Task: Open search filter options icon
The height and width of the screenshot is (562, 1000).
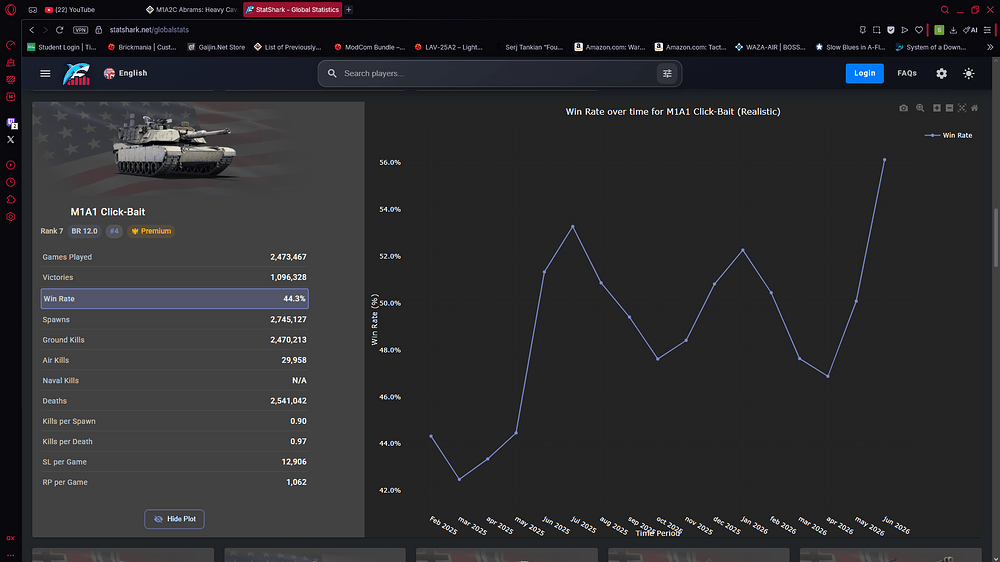Action: [667, 73]
